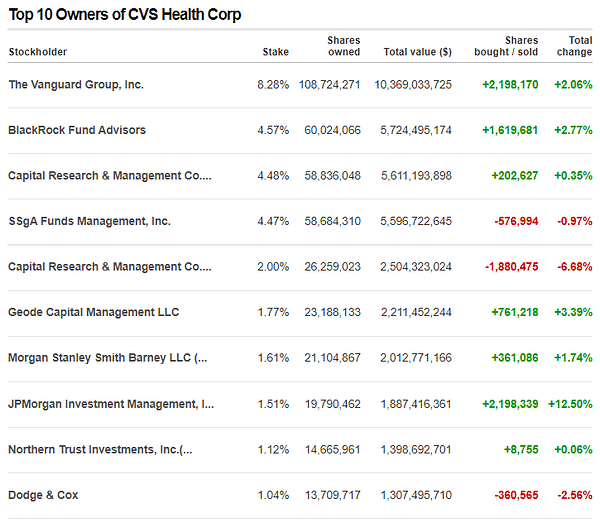
Task: Click shares sold value -360,565
Action: (x=516, y=495)
